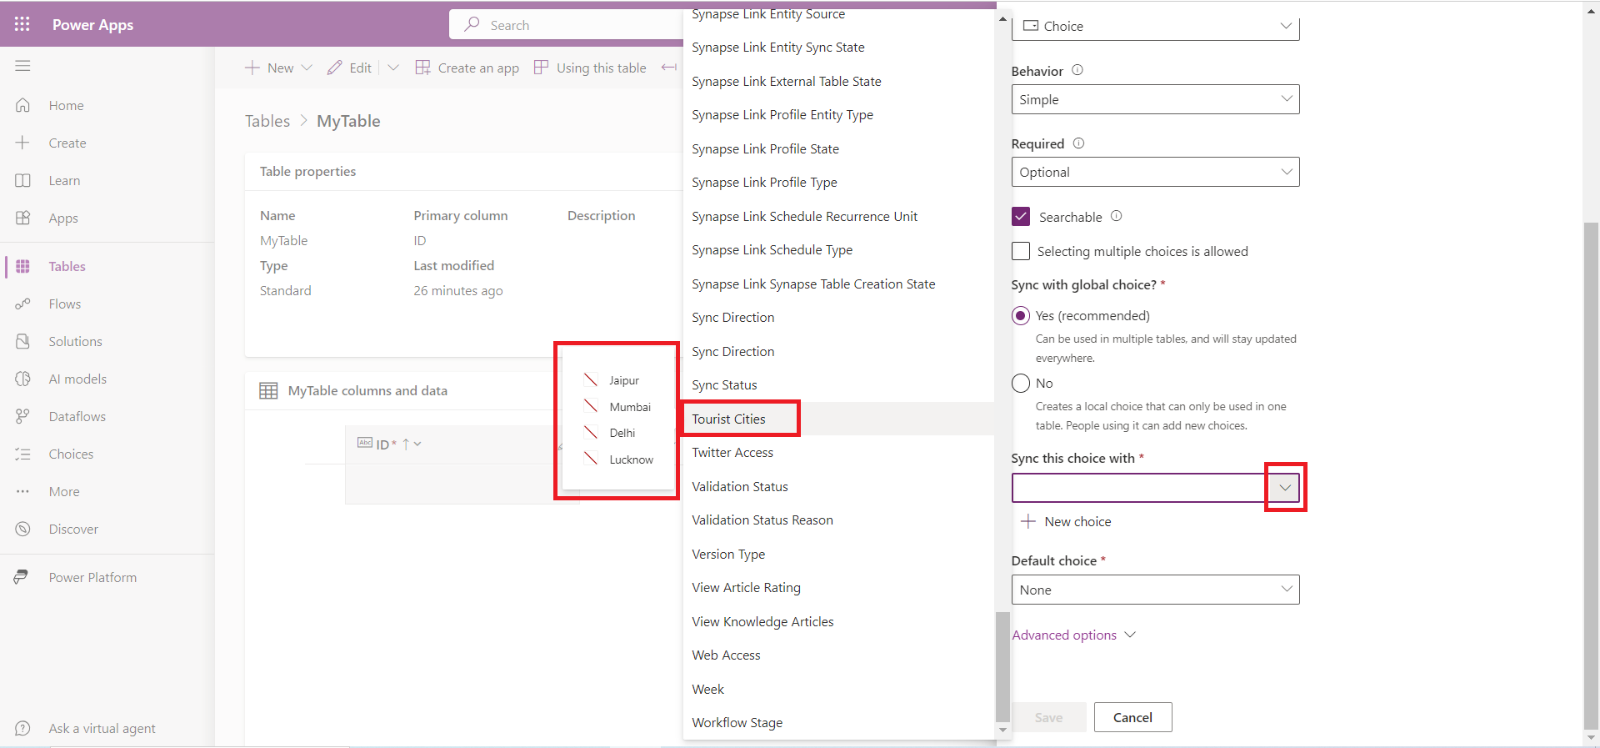Screen dimensions: 1600x748
Task: Open the AI models sidebar icon
Action: pyautogui.click(x=22, y=379)
